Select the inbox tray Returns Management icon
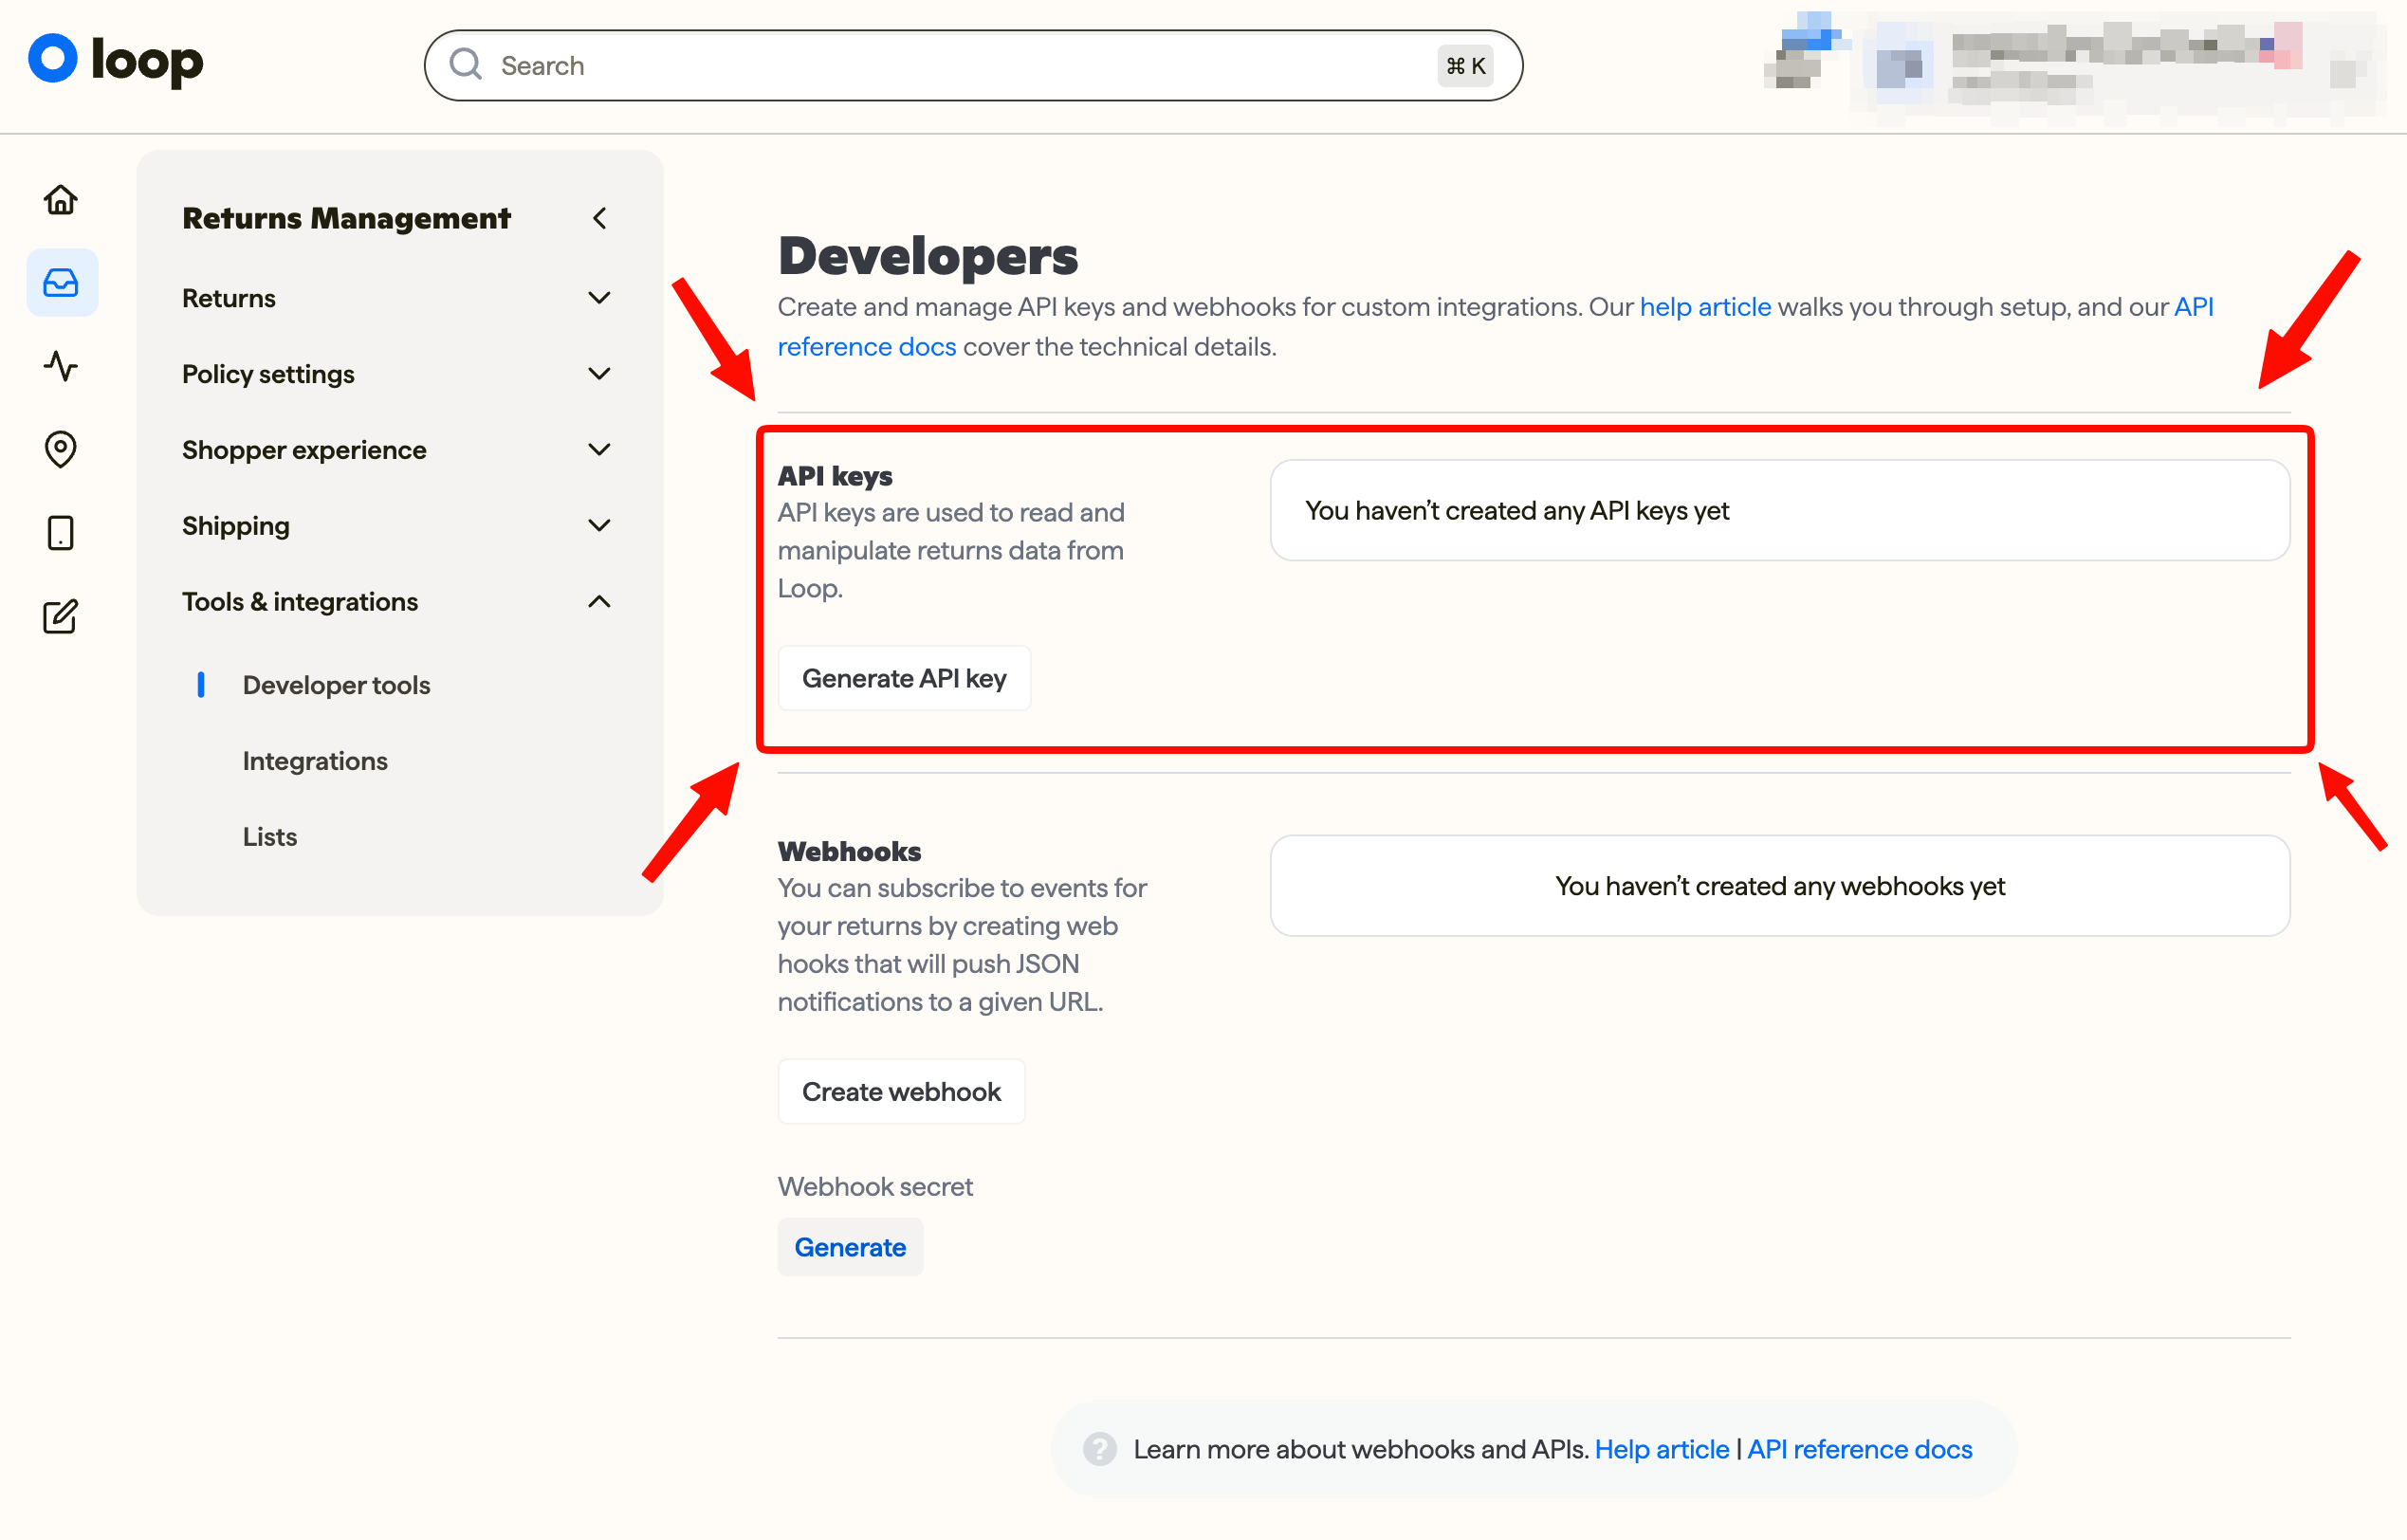Viewport: 2407px width, 1540px height. (61, 283)
